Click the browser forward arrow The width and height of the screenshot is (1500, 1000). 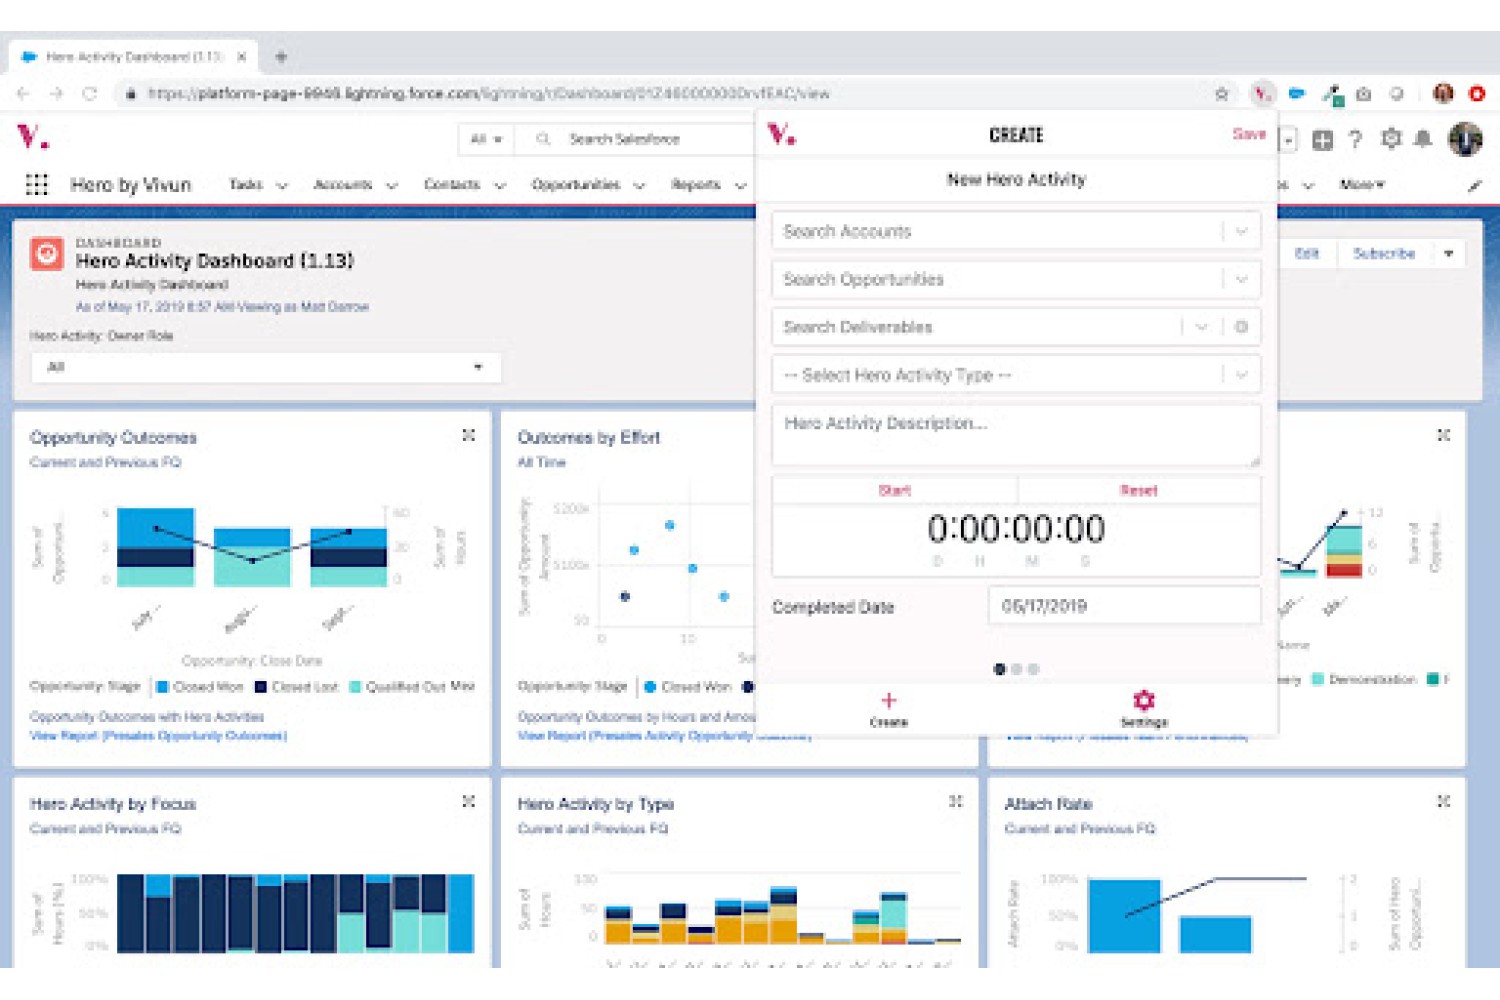(57, 94)
